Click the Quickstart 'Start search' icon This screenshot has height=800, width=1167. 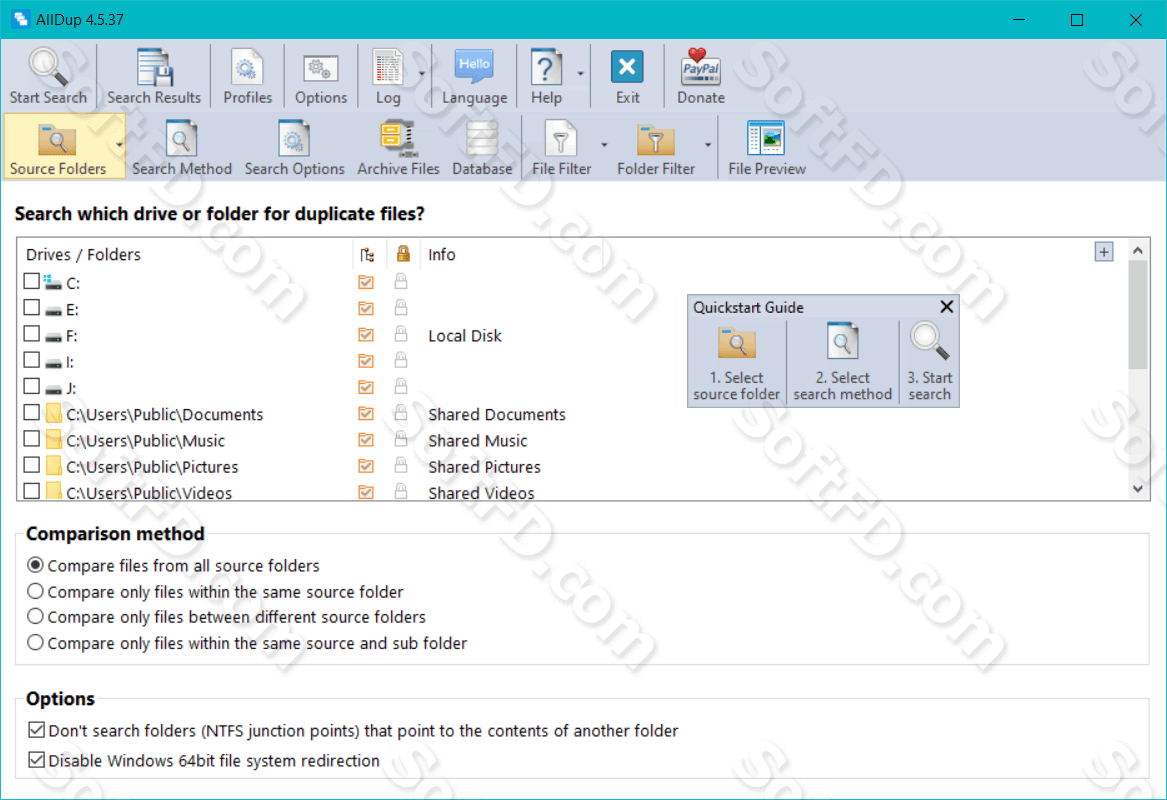click(x=930, y=342)
